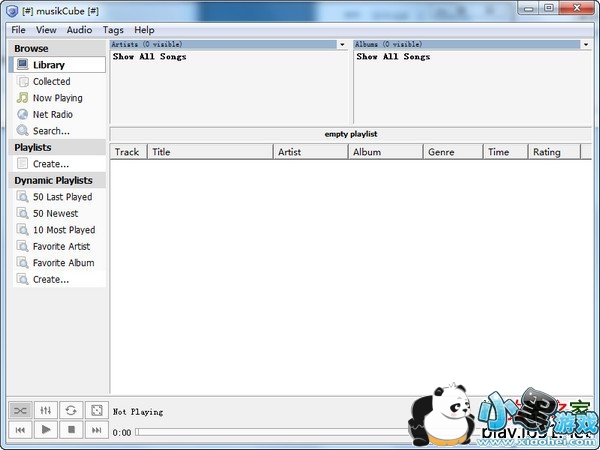This screenshot has width=600, height=450.
Task: Click the empty playlist info bar
Action: pyautogui.click(x=351, y=134)
